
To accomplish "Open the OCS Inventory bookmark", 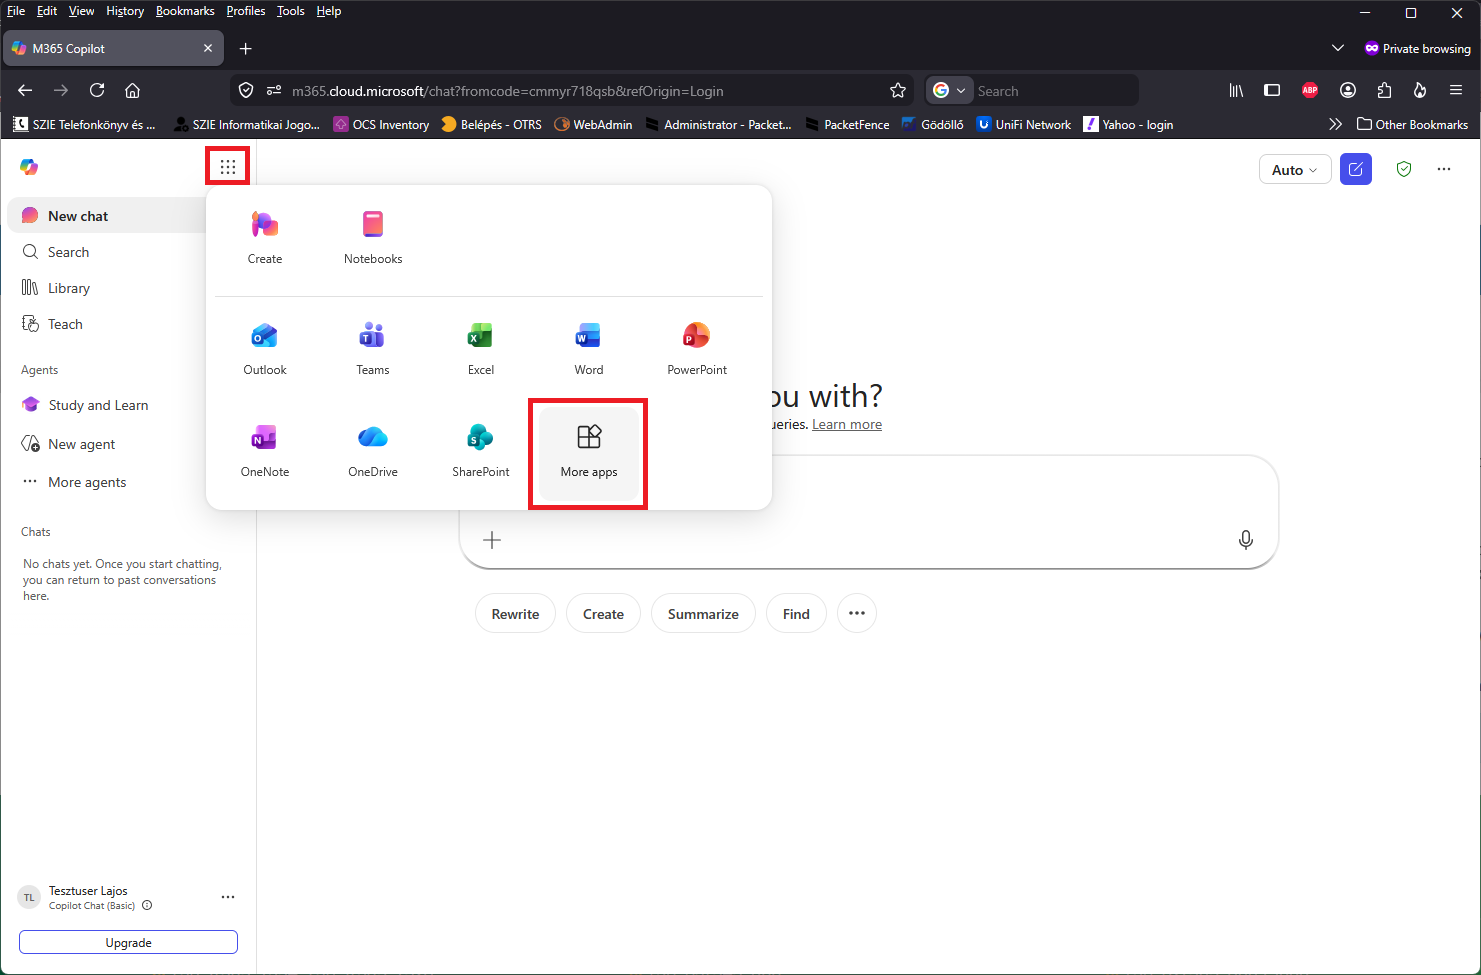I will [381, 124].
